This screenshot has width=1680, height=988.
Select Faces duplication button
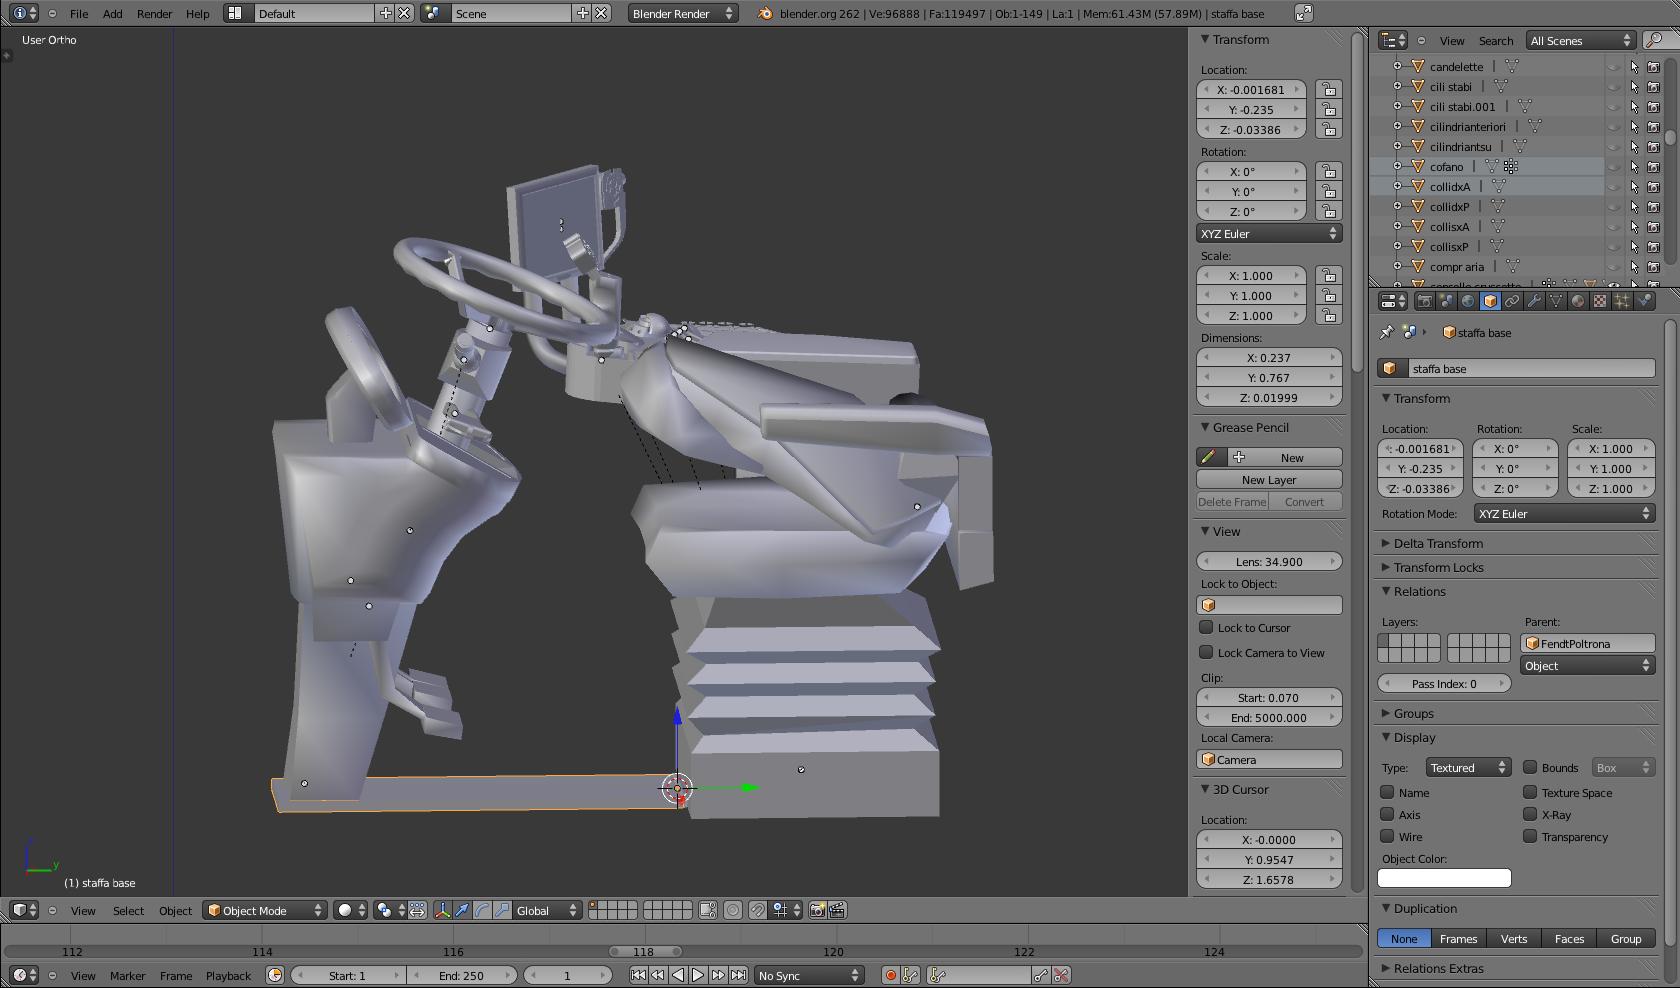(1569, 938)
